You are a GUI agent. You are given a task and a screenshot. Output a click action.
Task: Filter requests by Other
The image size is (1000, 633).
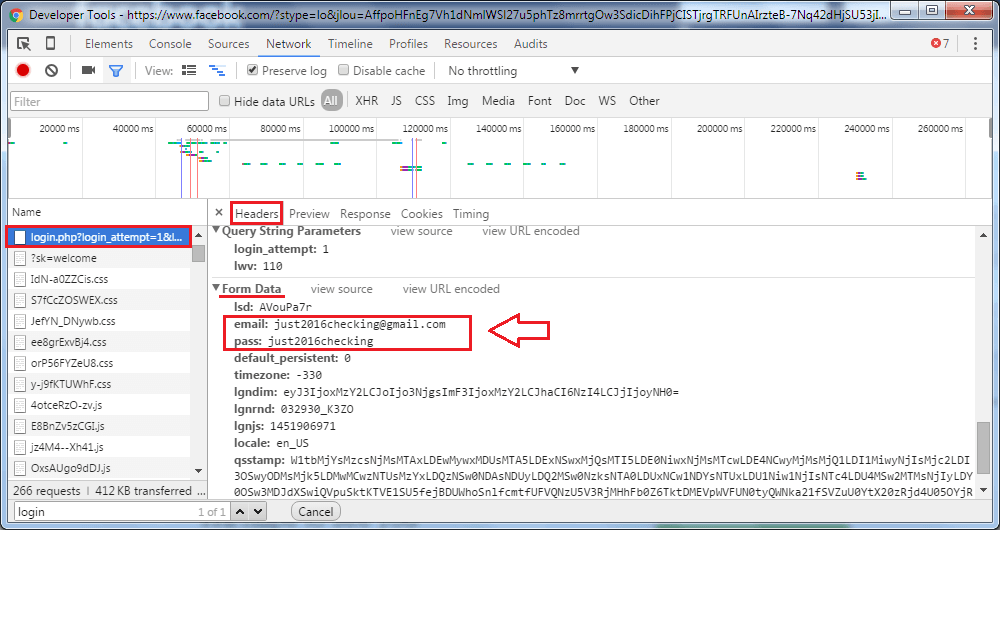[644, 101]
